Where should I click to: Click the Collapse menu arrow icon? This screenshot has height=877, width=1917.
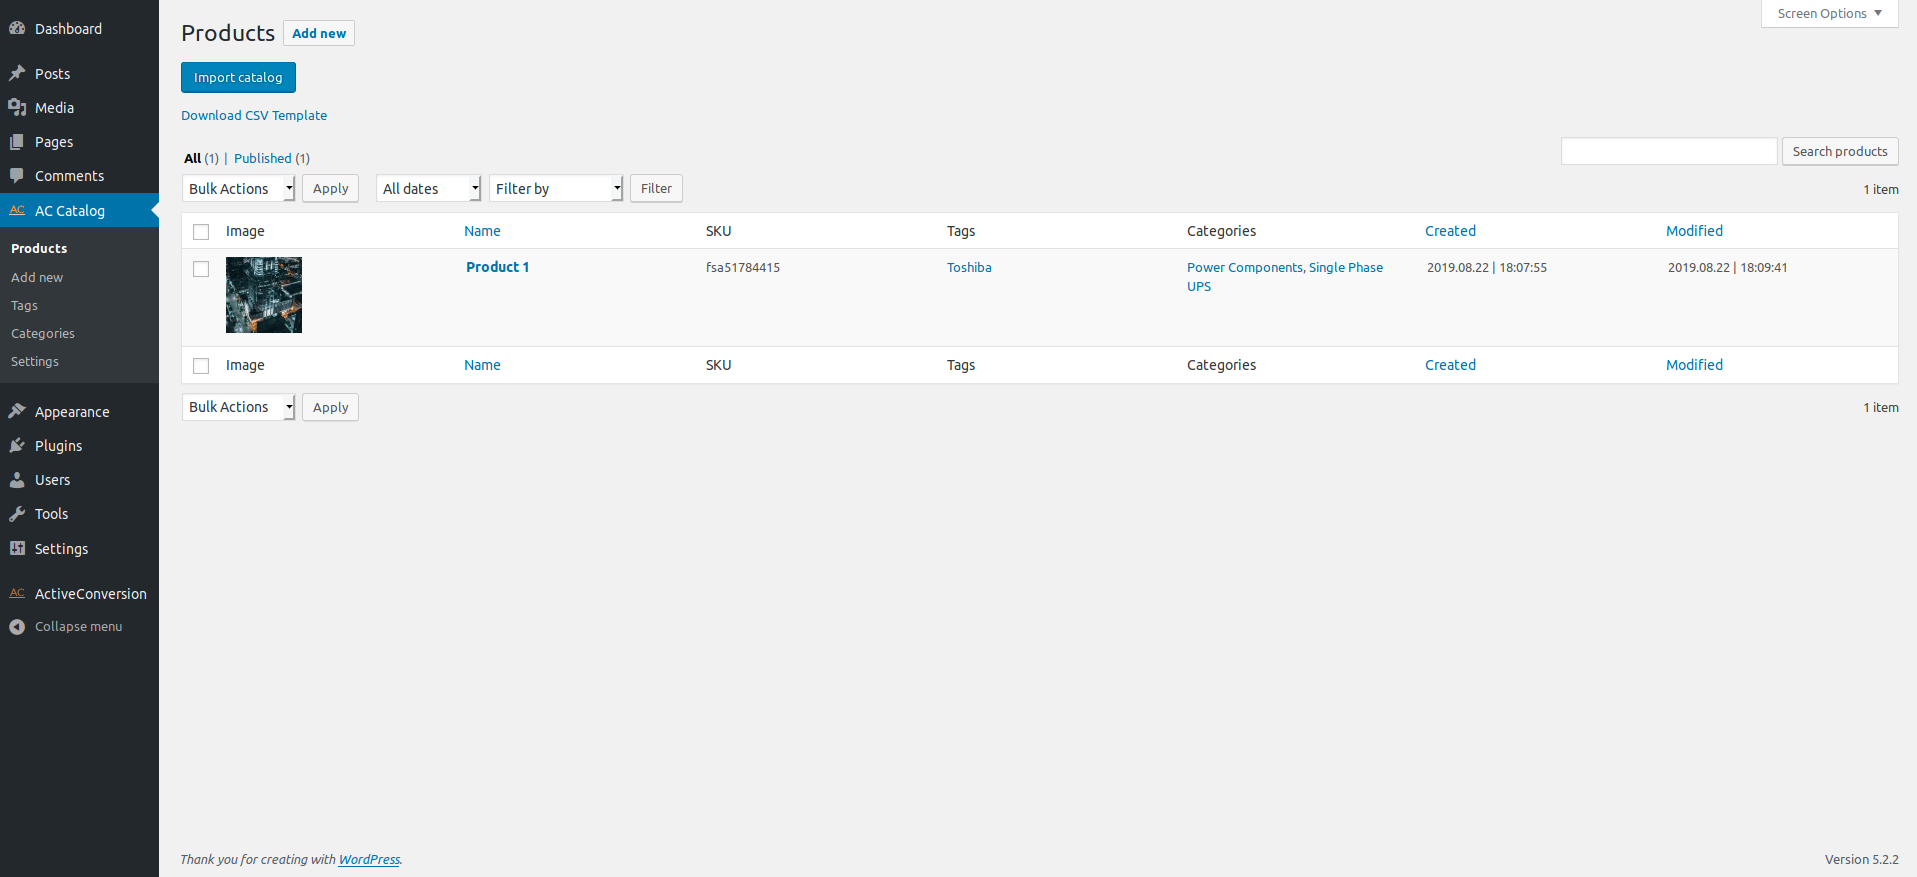[x=17, y=627]
